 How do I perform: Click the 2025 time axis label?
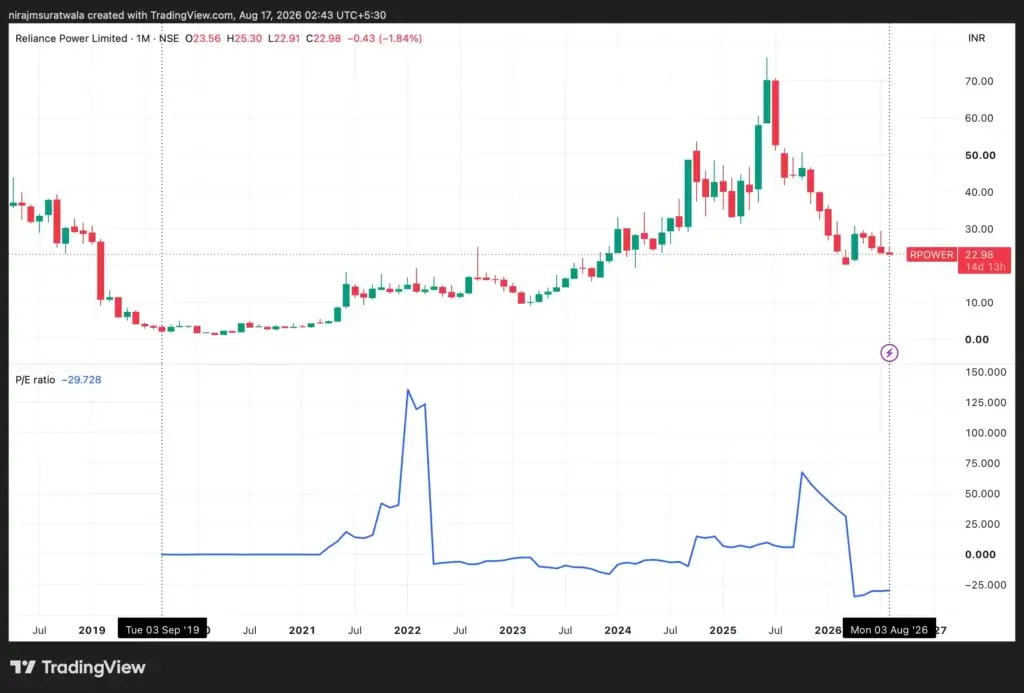723,630
